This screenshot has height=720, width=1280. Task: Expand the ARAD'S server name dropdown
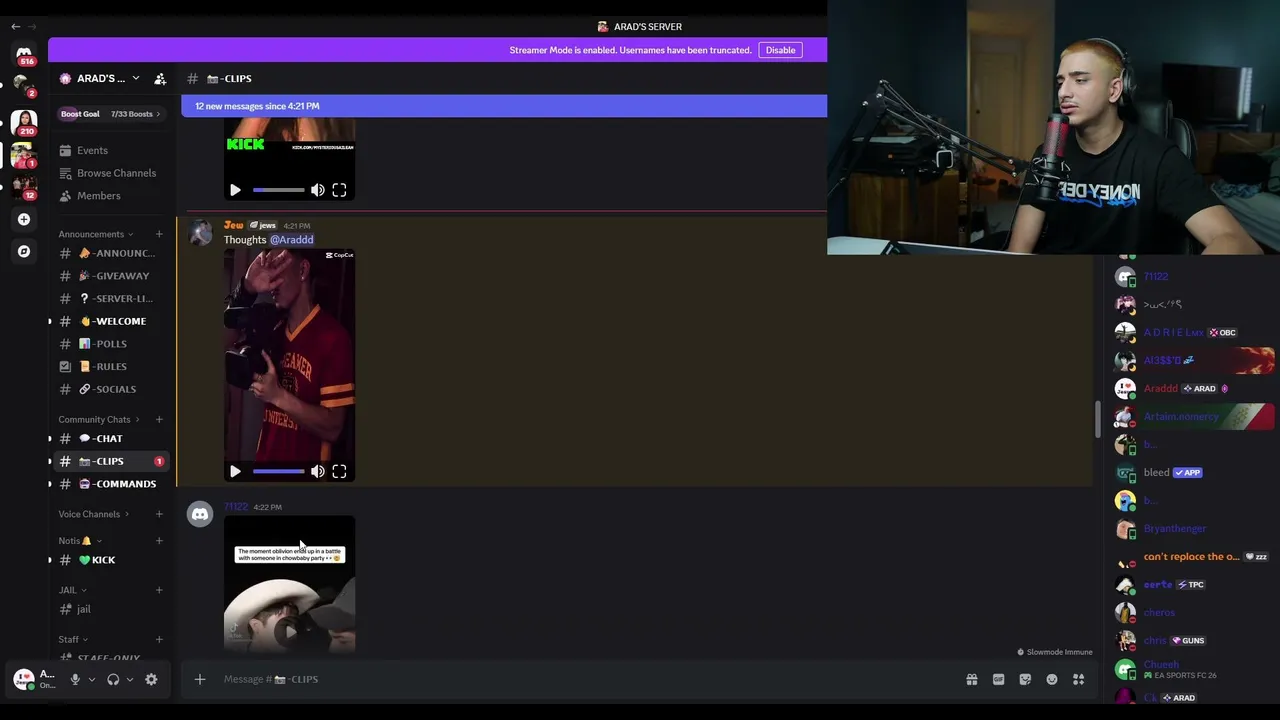tap(135, 78)
